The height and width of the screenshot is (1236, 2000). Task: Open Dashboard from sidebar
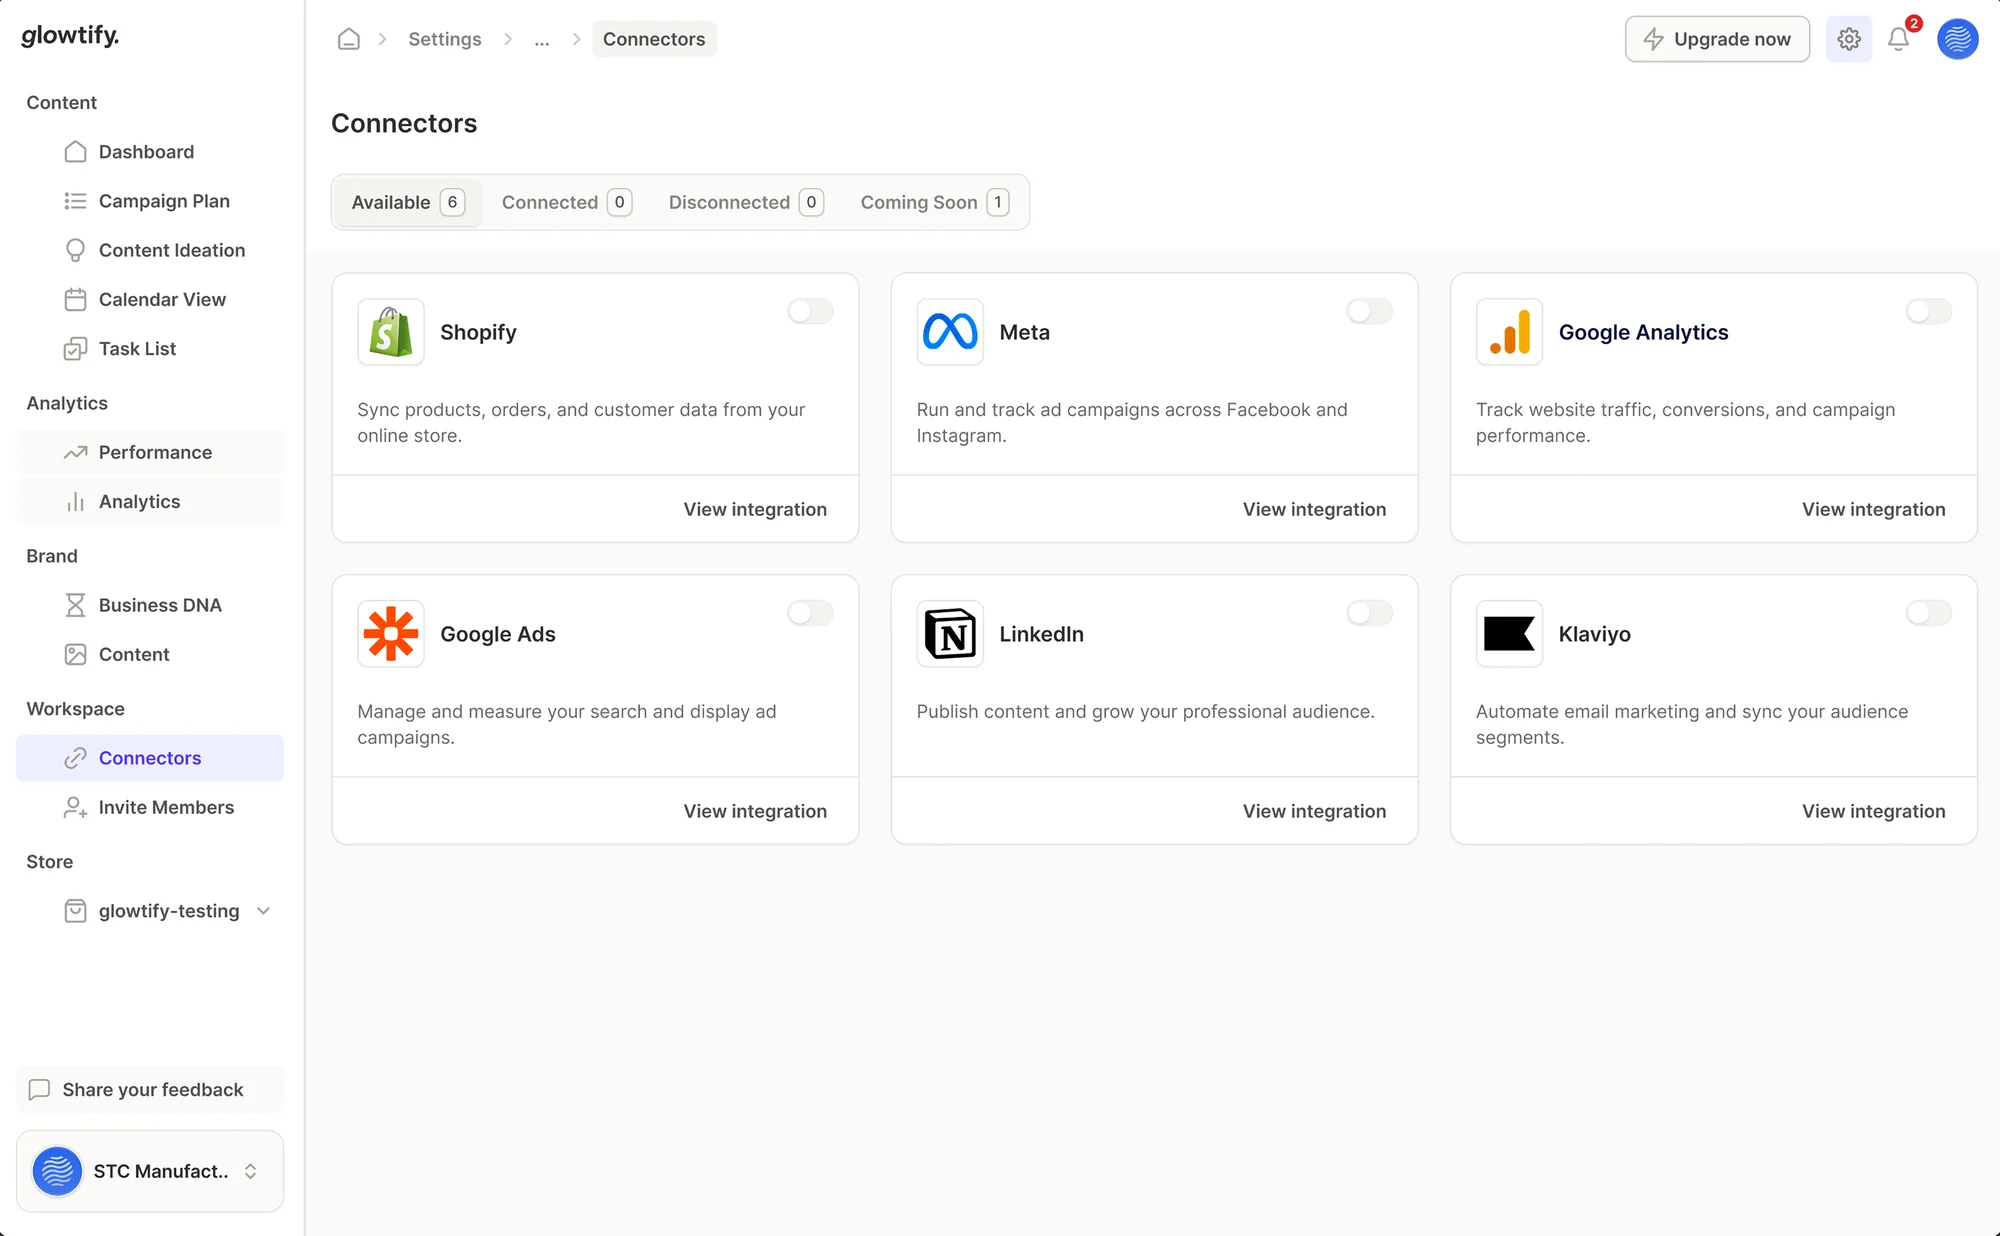150,152
